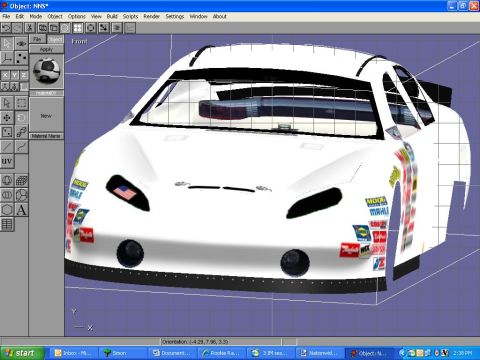Image resolution: width=480 pixels, height=360 pixels.
Task: Switch to File tab in material panel
Action: pyautogui.click(x=37, y=39)
